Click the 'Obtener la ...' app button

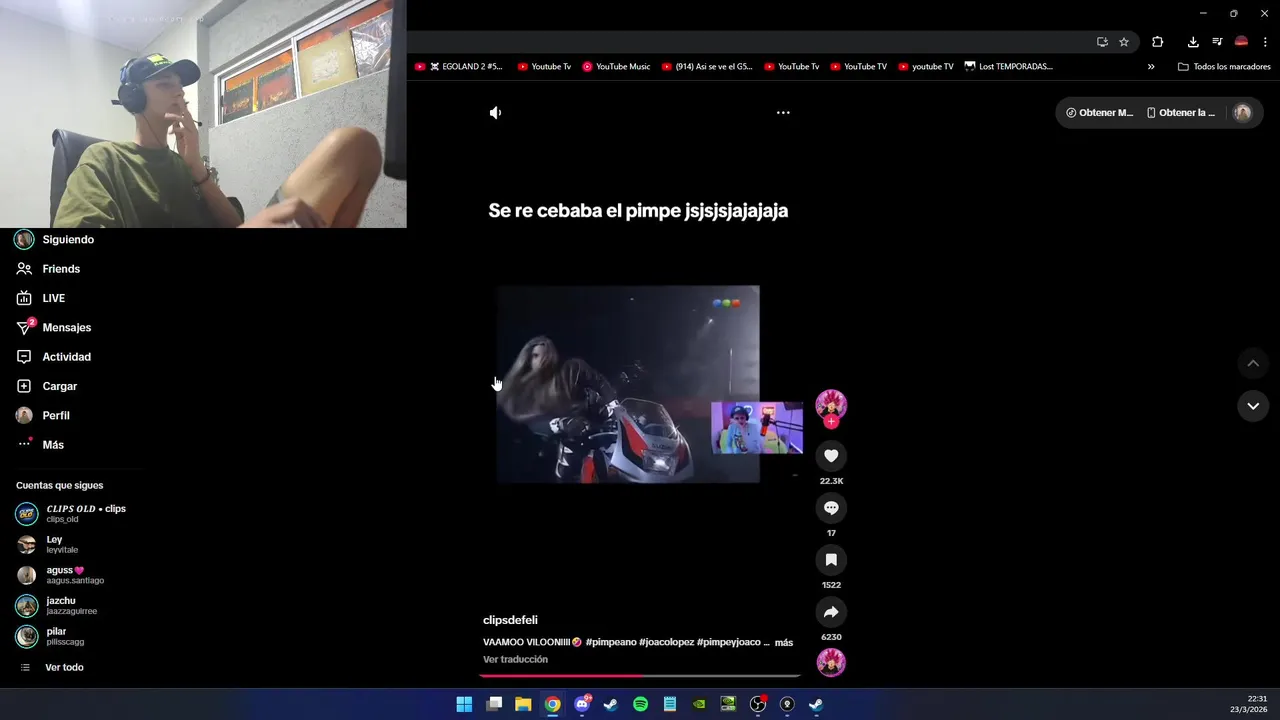1180,113
